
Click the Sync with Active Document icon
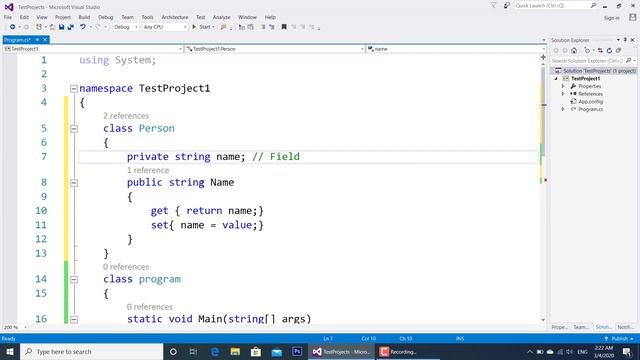[x=600, y=51]
